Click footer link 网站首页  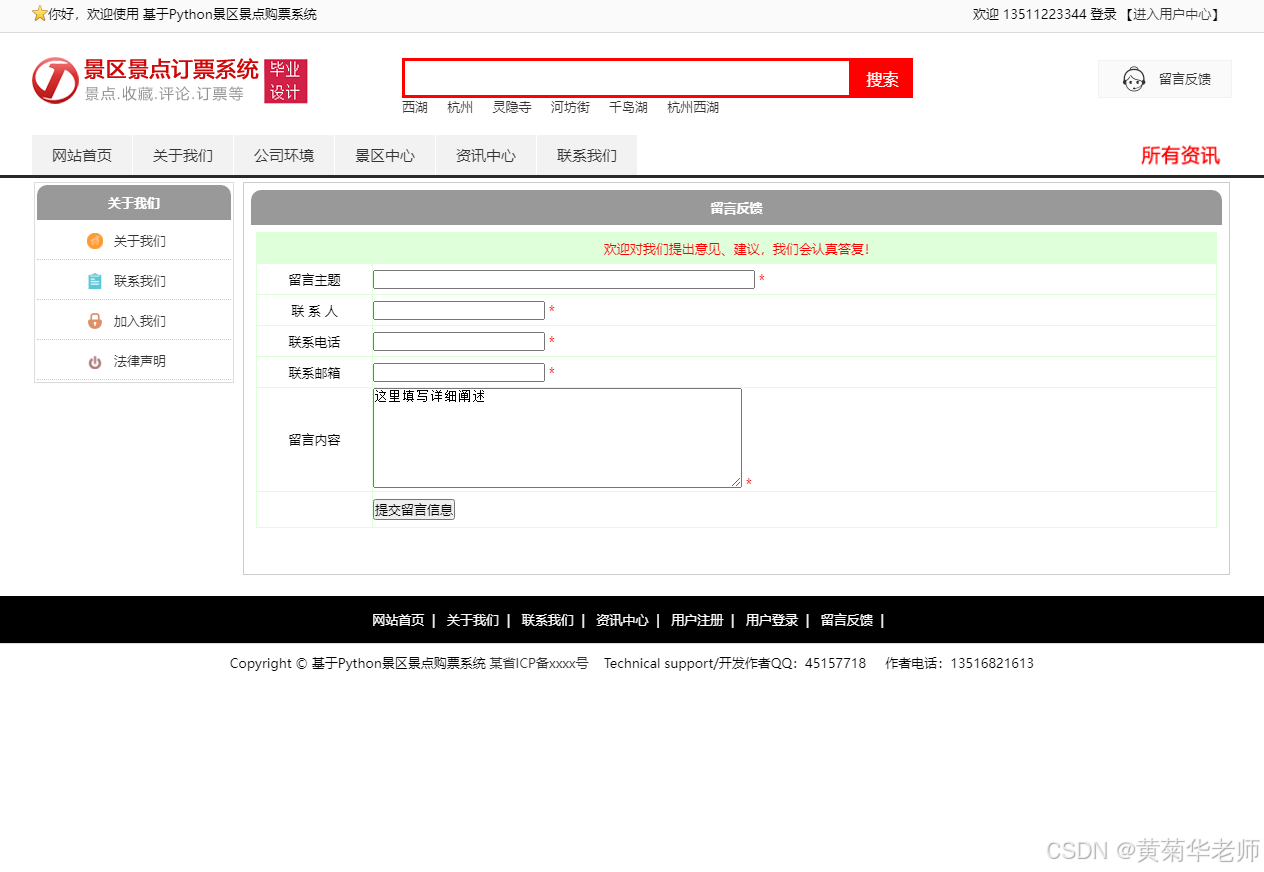(x=398, y=620)
